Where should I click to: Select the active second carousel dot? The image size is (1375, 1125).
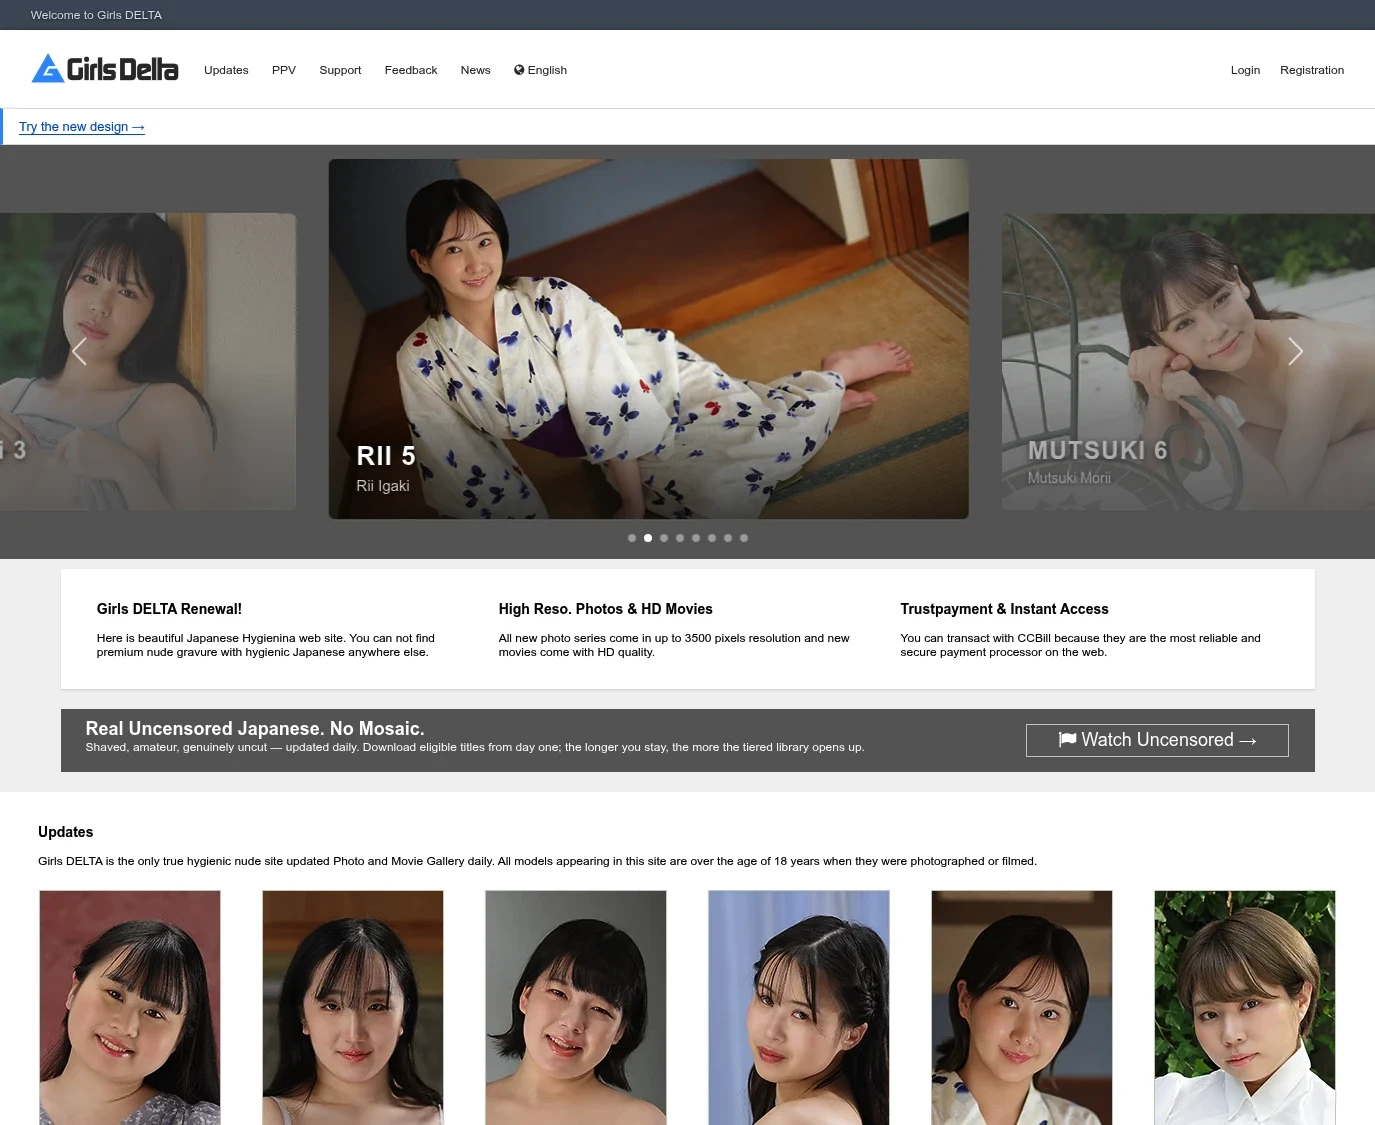click(648, 538)
